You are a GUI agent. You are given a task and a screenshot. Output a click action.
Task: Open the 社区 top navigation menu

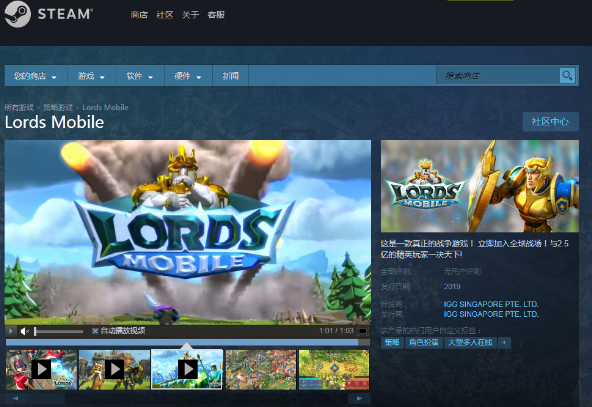[165, 15]
